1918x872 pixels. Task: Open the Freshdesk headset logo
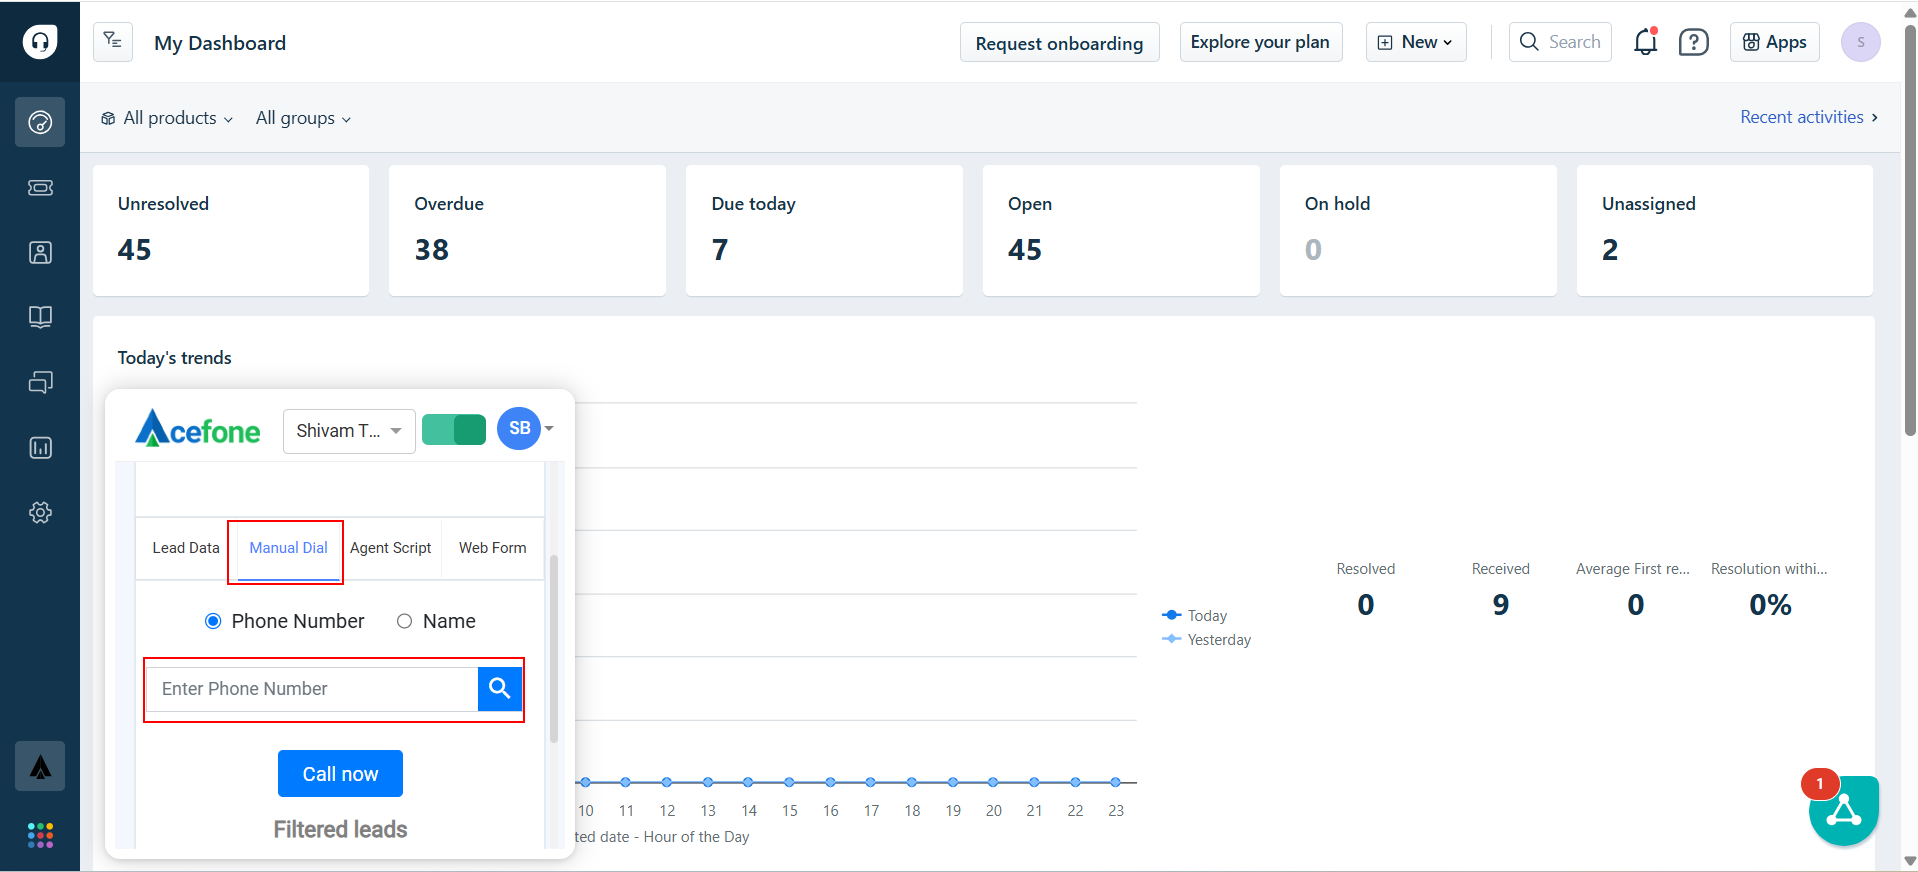pyautogui.click(x=40, y=41)
